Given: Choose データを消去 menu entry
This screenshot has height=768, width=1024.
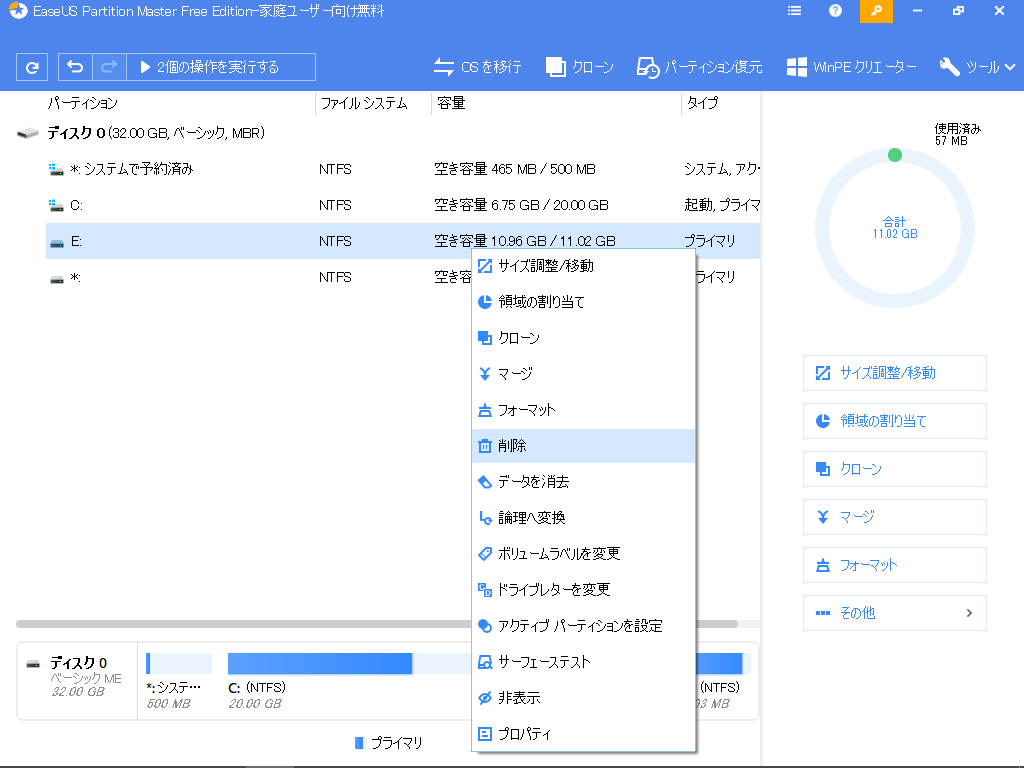Looking at the screenshot, I should click(583, 482).
